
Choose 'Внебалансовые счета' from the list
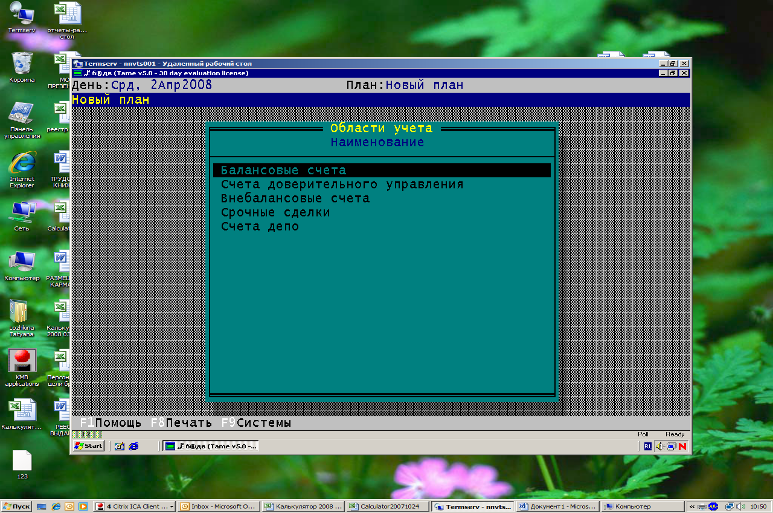[x=295, y=199]
